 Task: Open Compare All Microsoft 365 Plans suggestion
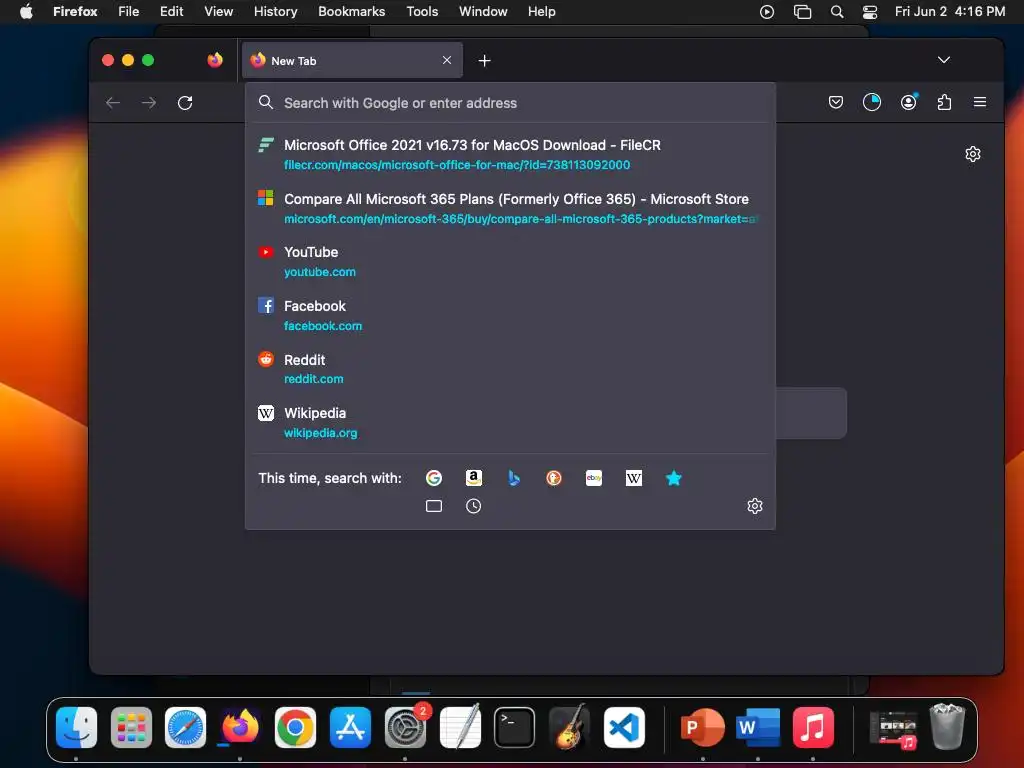511,208
